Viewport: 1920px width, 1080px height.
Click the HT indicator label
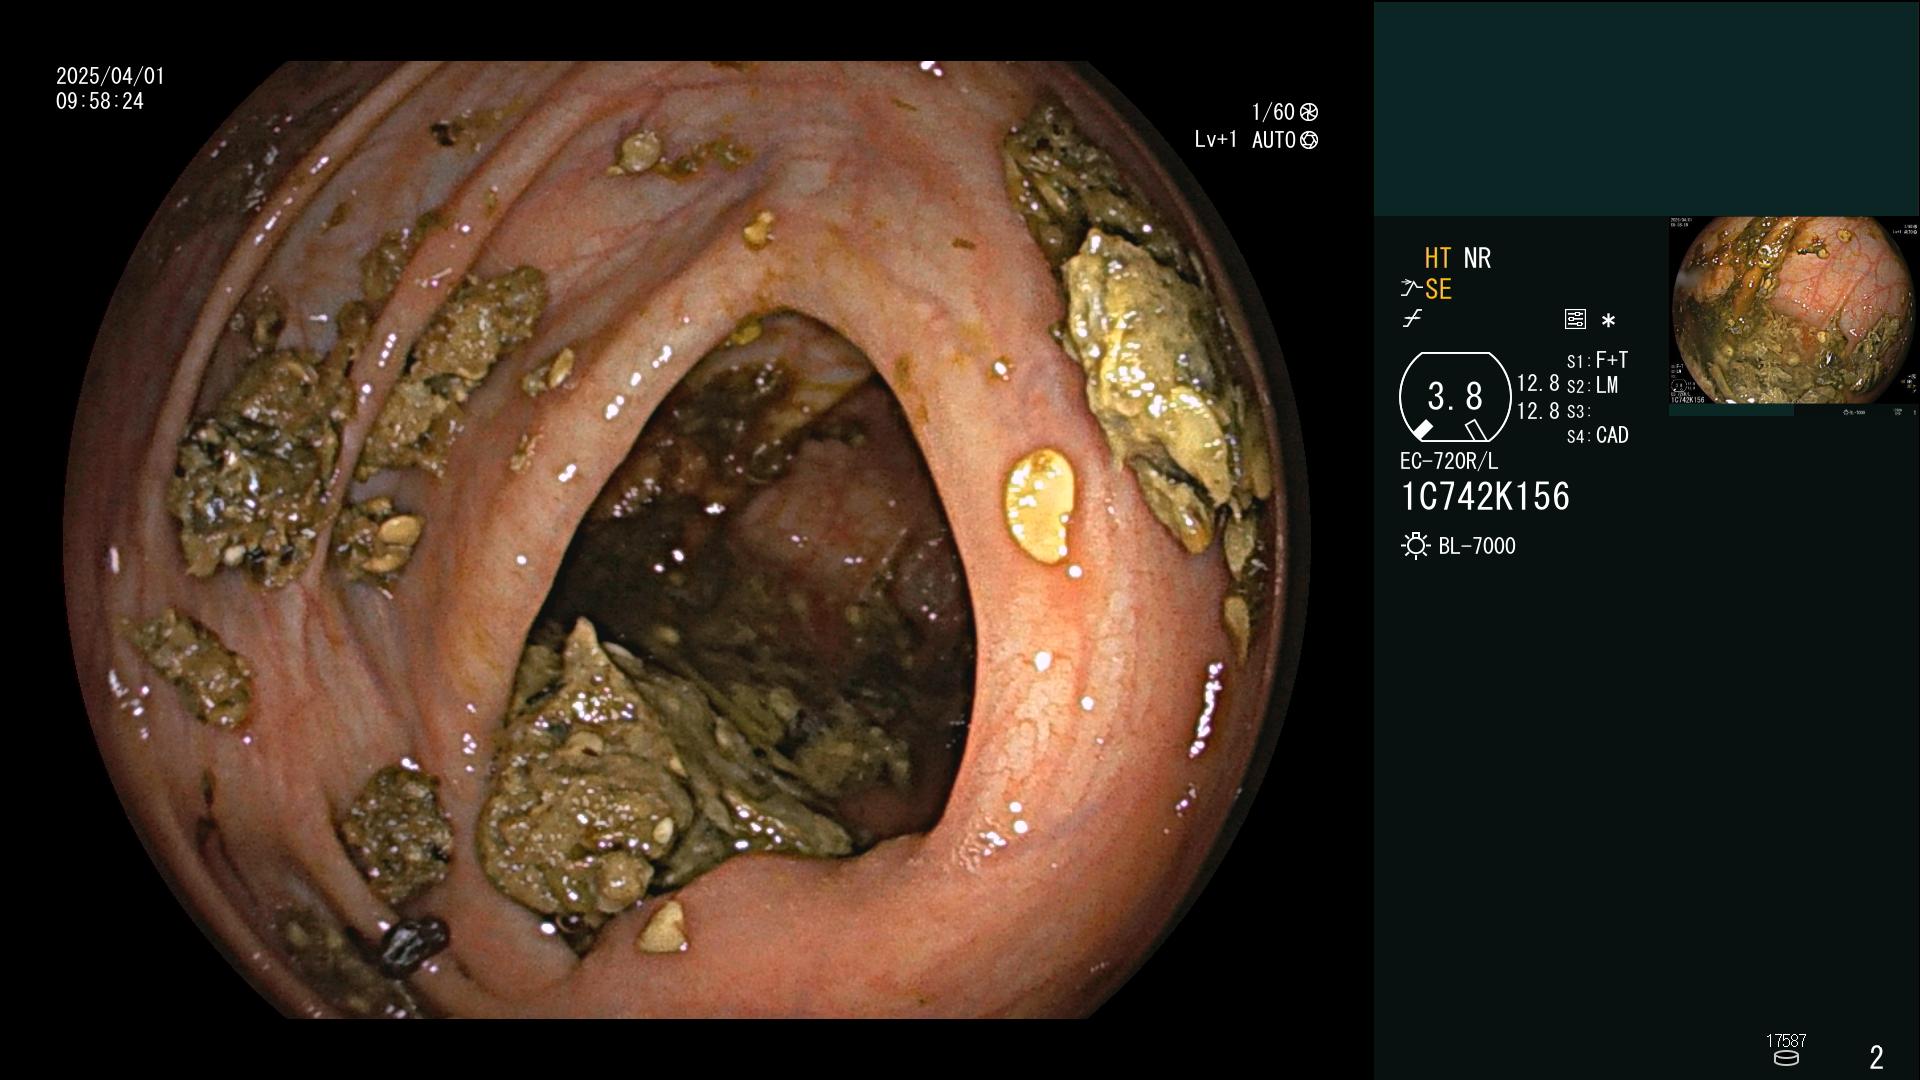[1438, 258]
